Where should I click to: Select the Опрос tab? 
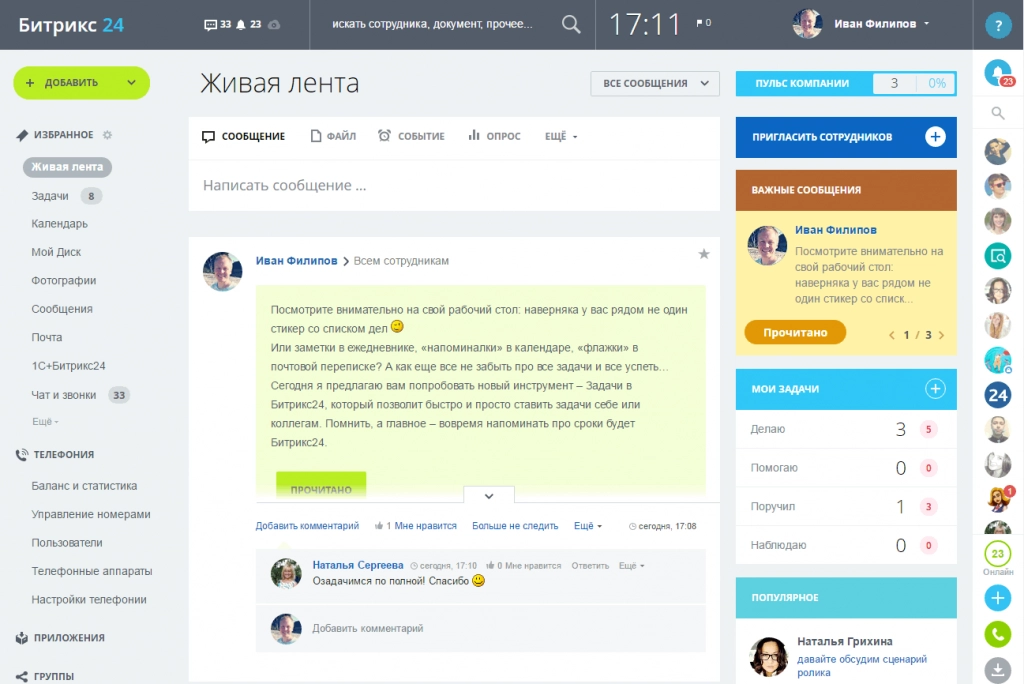tap(494, 136)
